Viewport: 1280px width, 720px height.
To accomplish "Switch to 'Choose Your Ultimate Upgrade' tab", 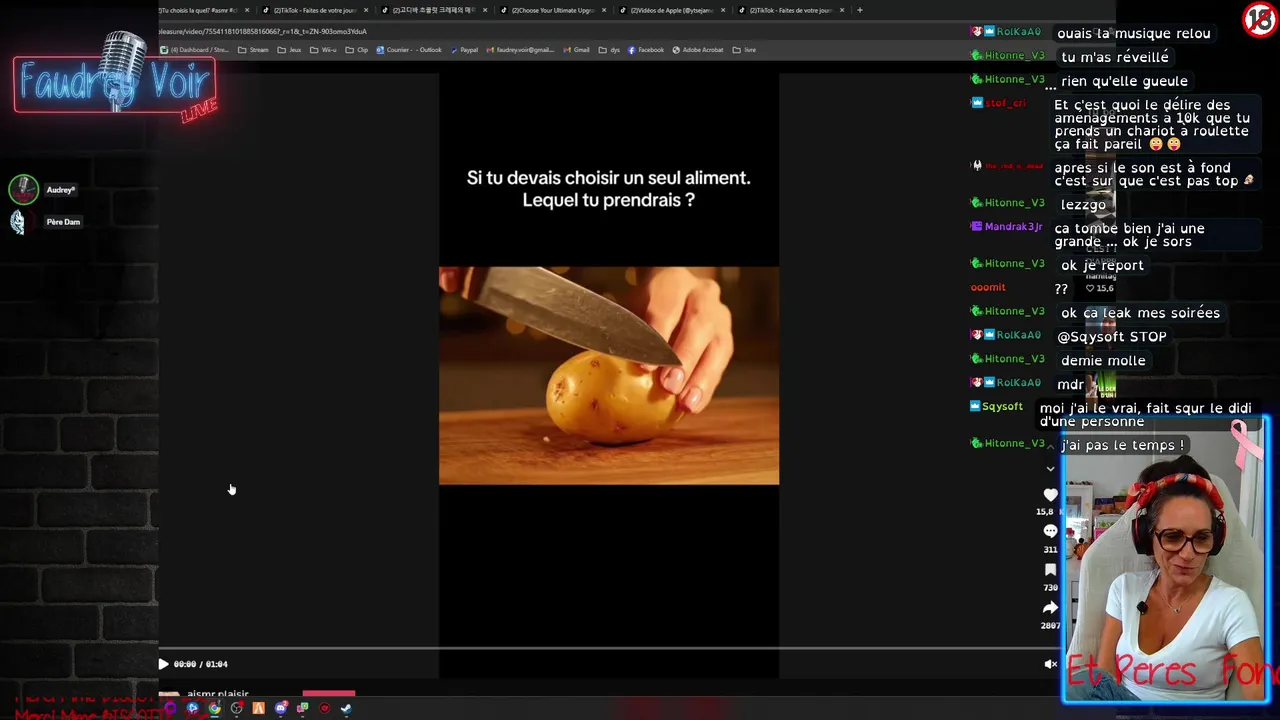I will coord(553,10).
